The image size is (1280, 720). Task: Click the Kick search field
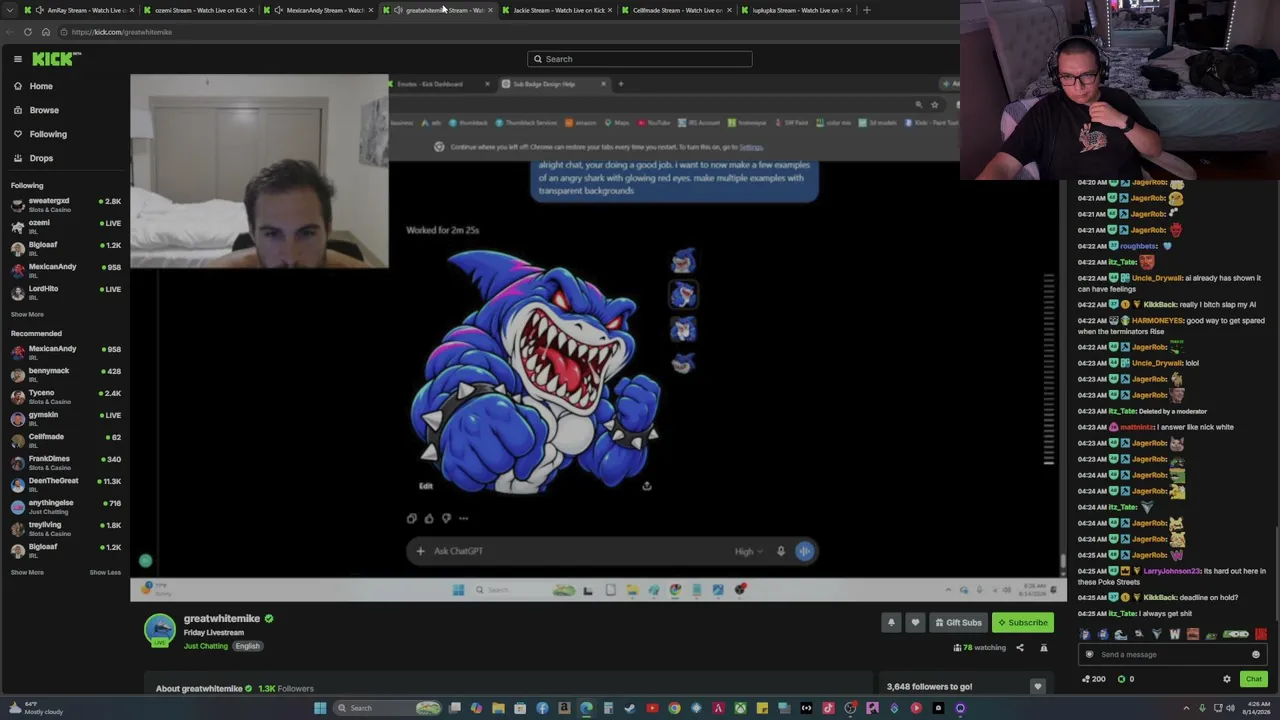point(640,59)
